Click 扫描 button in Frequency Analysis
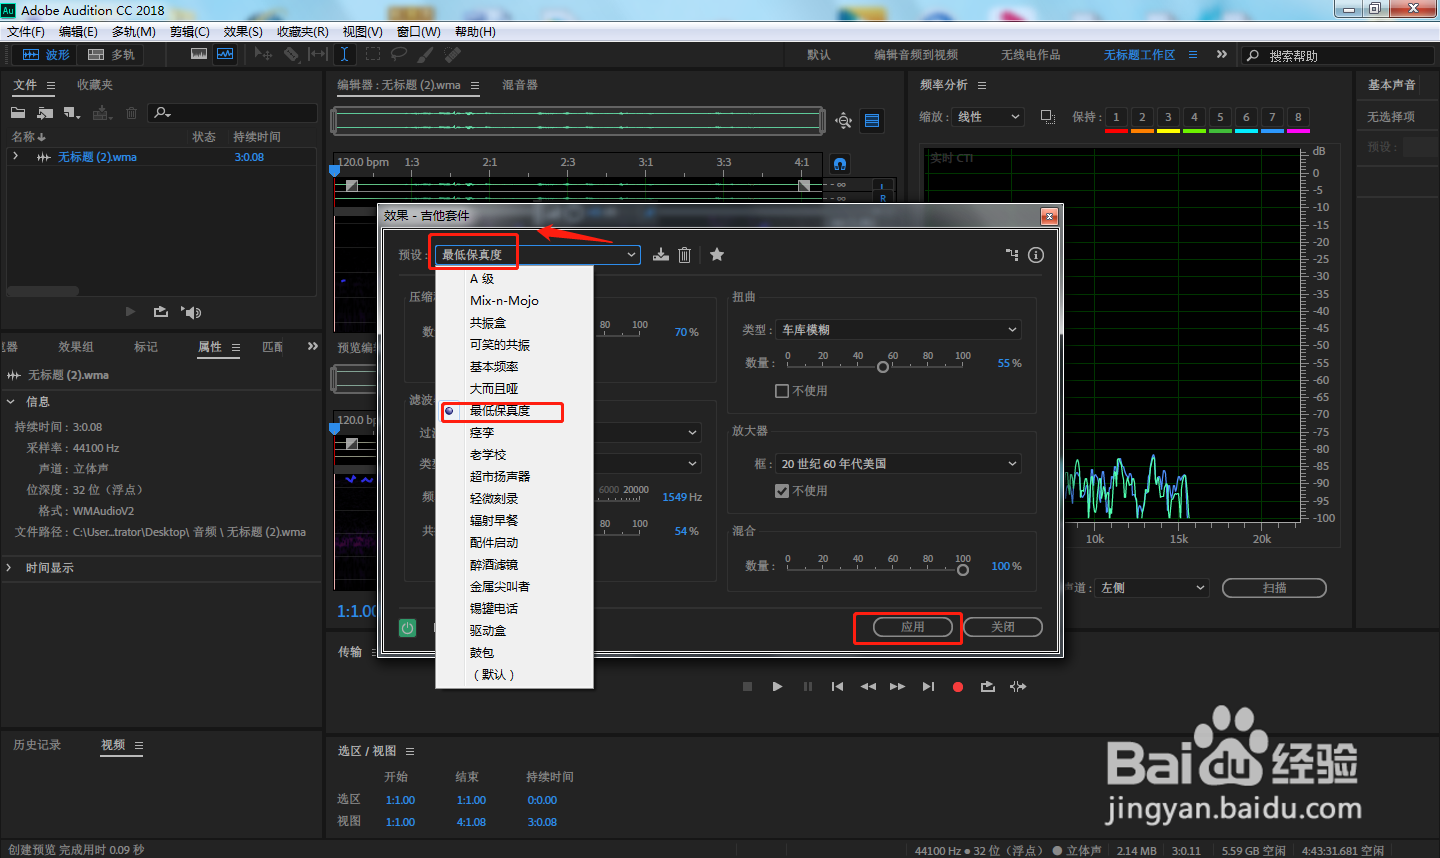 point(1274,588)
